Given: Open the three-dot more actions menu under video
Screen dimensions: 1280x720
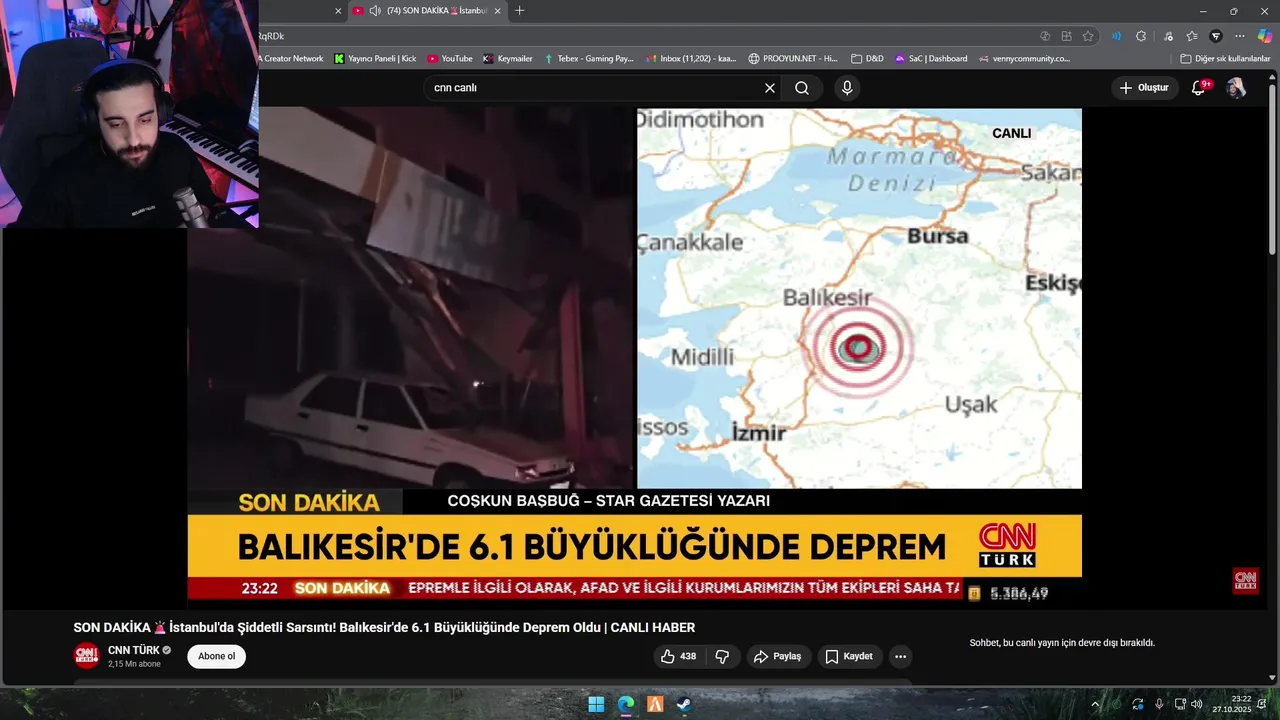Looking at the screenshot, I should click(900, 656).
